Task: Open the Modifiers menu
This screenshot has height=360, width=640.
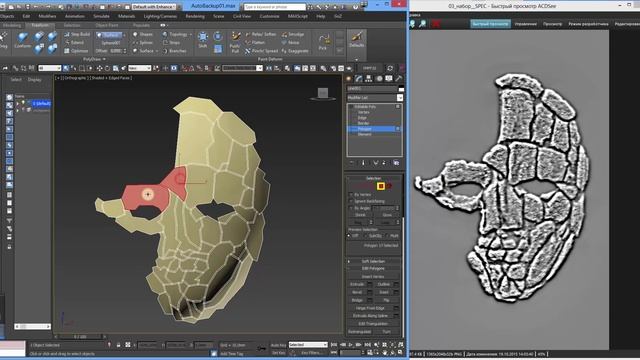Action: pyautogui.click(x=47, y=16)
